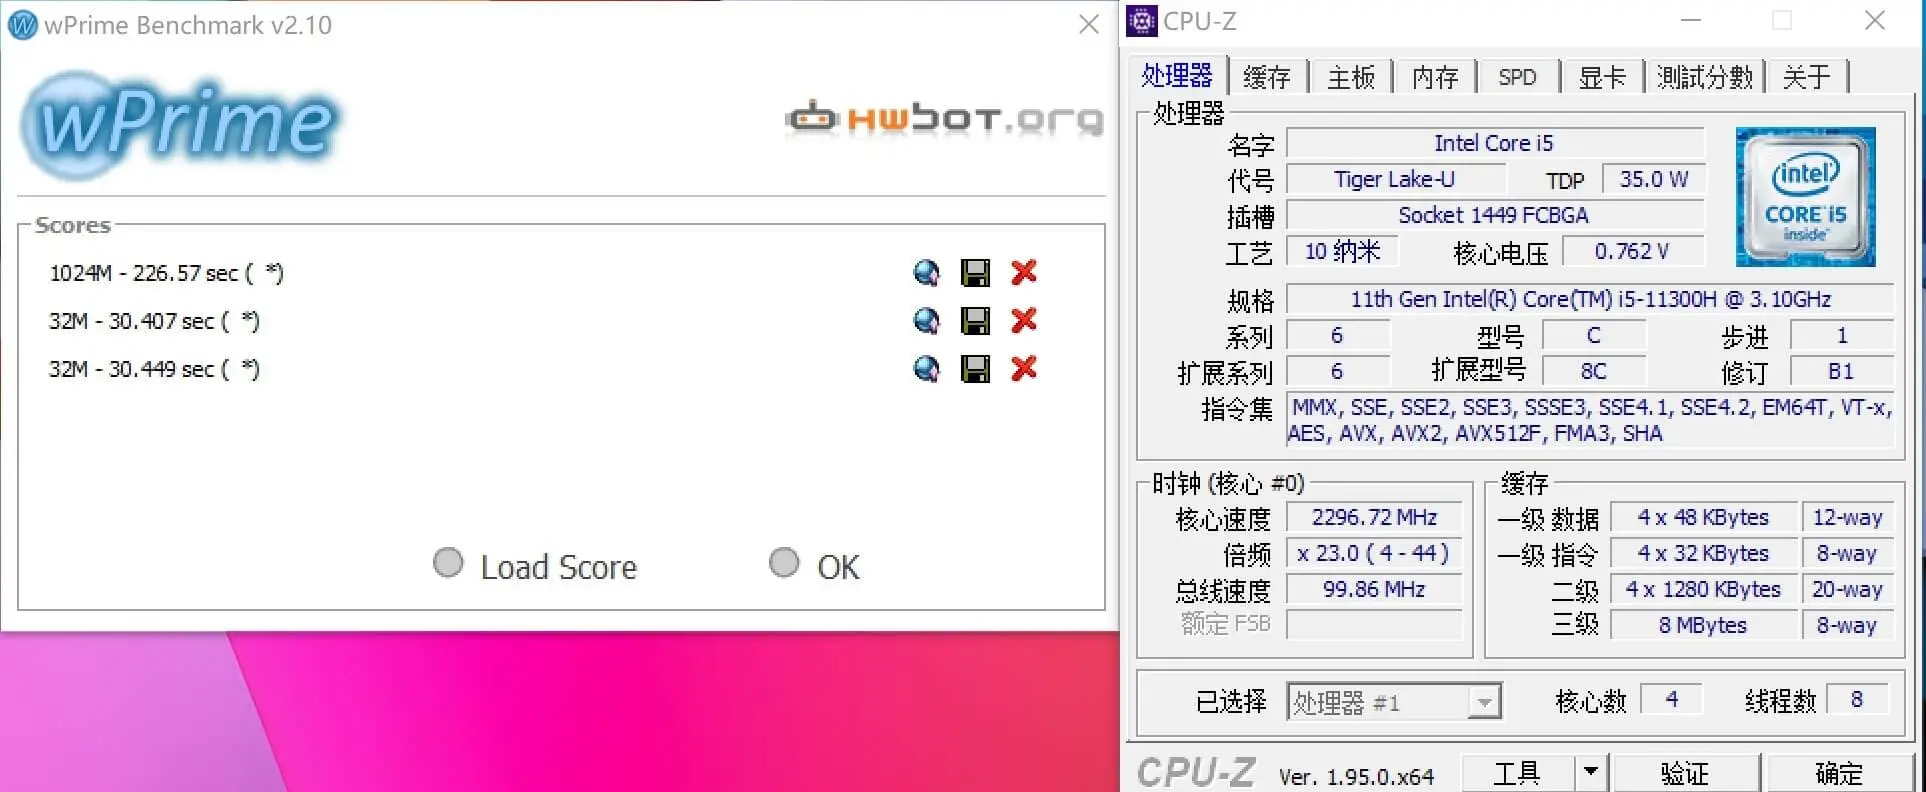1926x792 pixels.
Task: Click the 4 x 1280 KBytes L2 value
Action: 1704,589
